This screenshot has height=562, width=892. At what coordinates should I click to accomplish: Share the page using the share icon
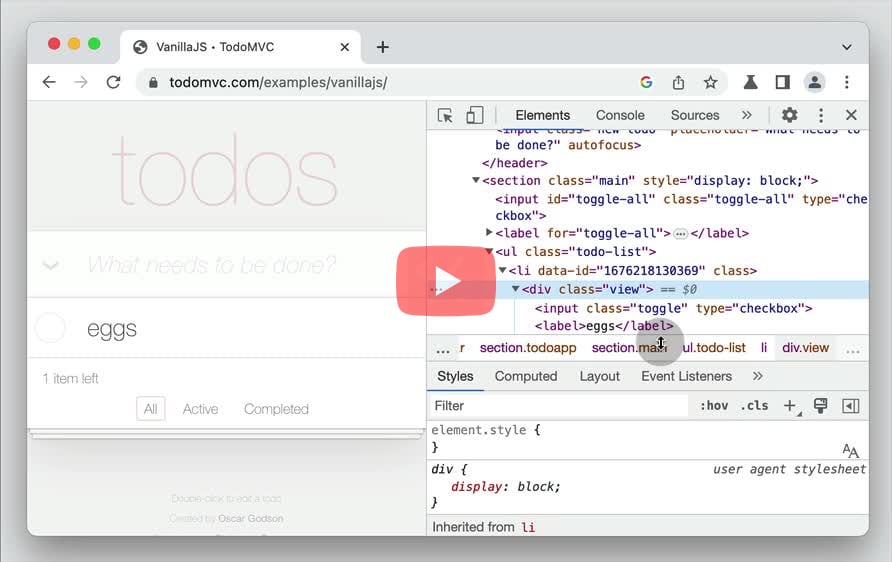tap(678, 82)
